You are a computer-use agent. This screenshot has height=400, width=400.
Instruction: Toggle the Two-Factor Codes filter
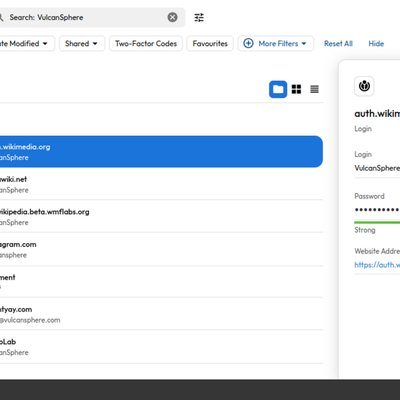coord(146,43)
